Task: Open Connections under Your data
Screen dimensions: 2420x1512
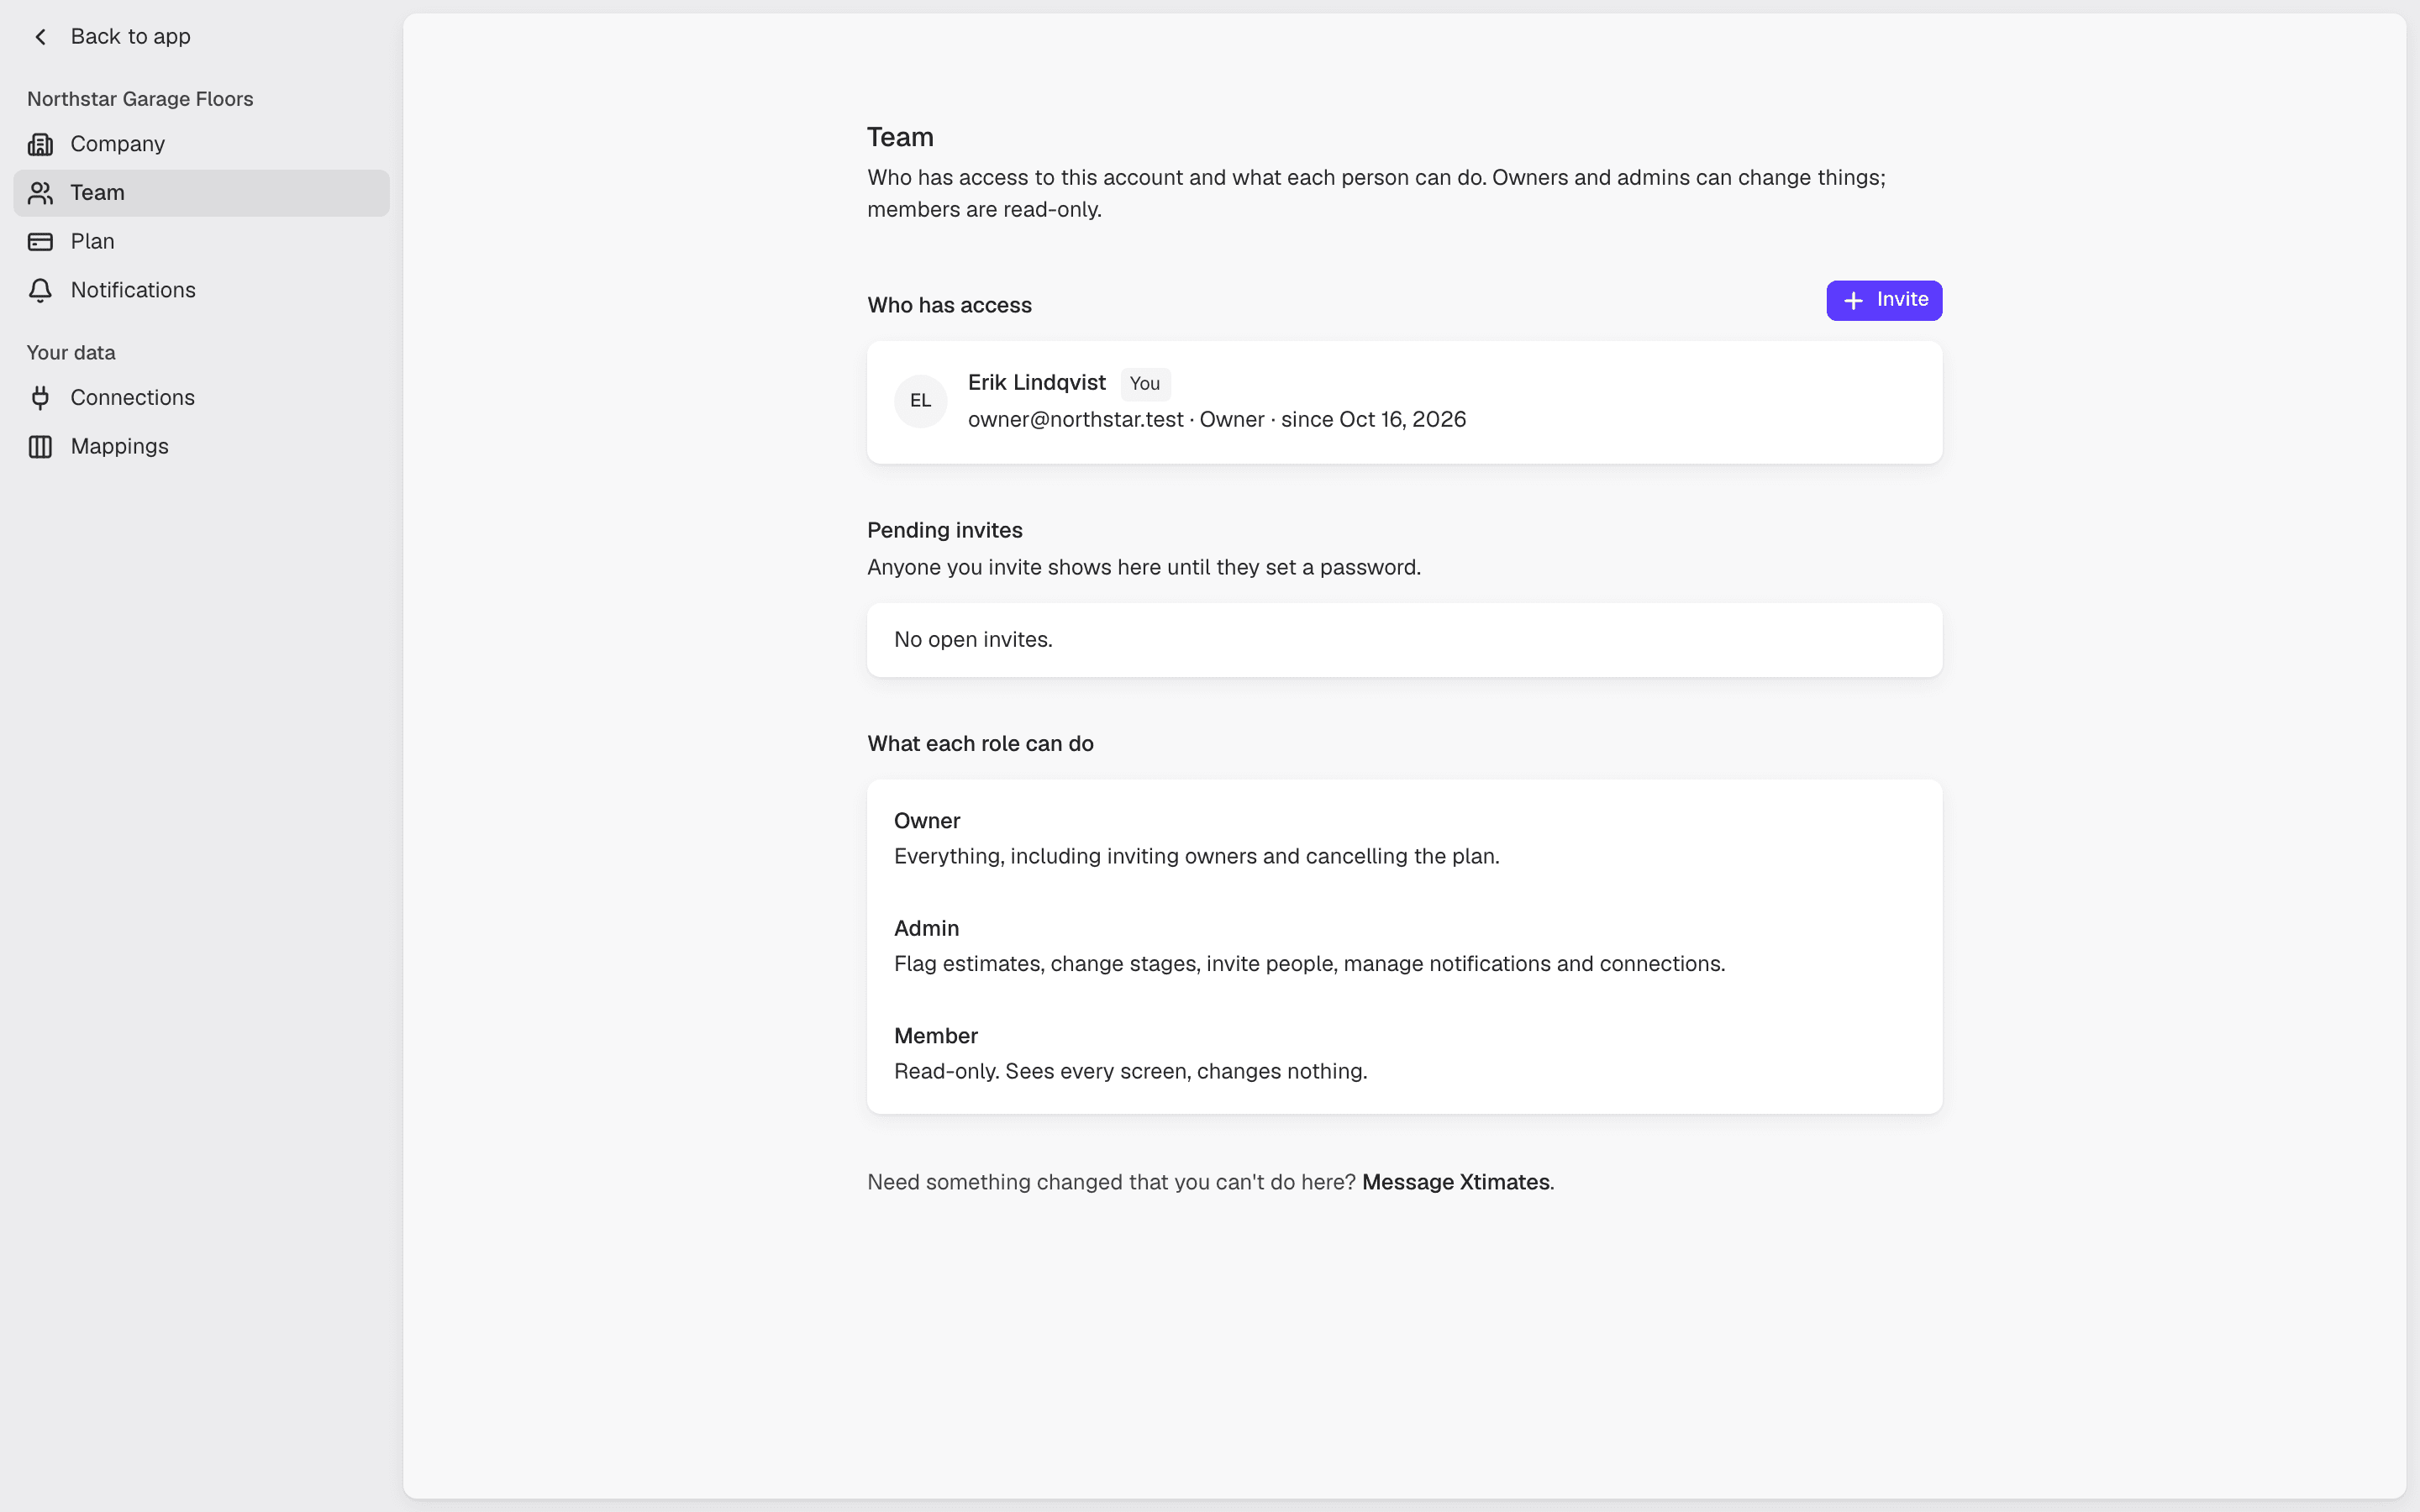Action: (201, 398)
